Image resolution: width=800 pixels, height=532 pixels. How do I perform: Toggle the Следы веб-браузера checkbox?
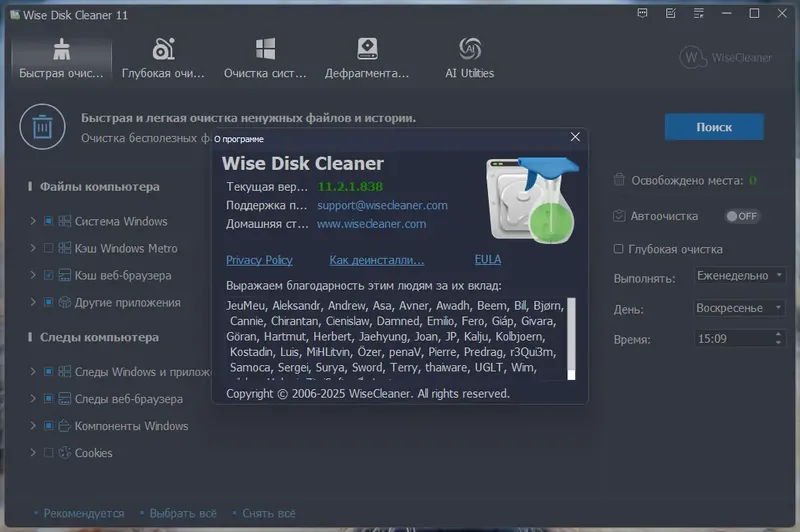pos(48,398)
